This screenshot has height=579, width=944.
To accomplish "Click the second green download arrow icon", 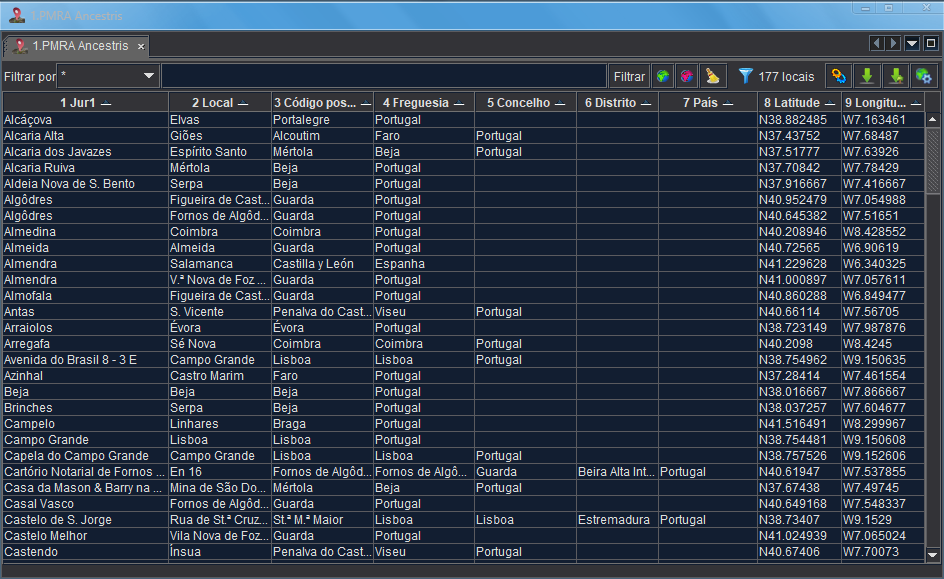I will 896,76.
